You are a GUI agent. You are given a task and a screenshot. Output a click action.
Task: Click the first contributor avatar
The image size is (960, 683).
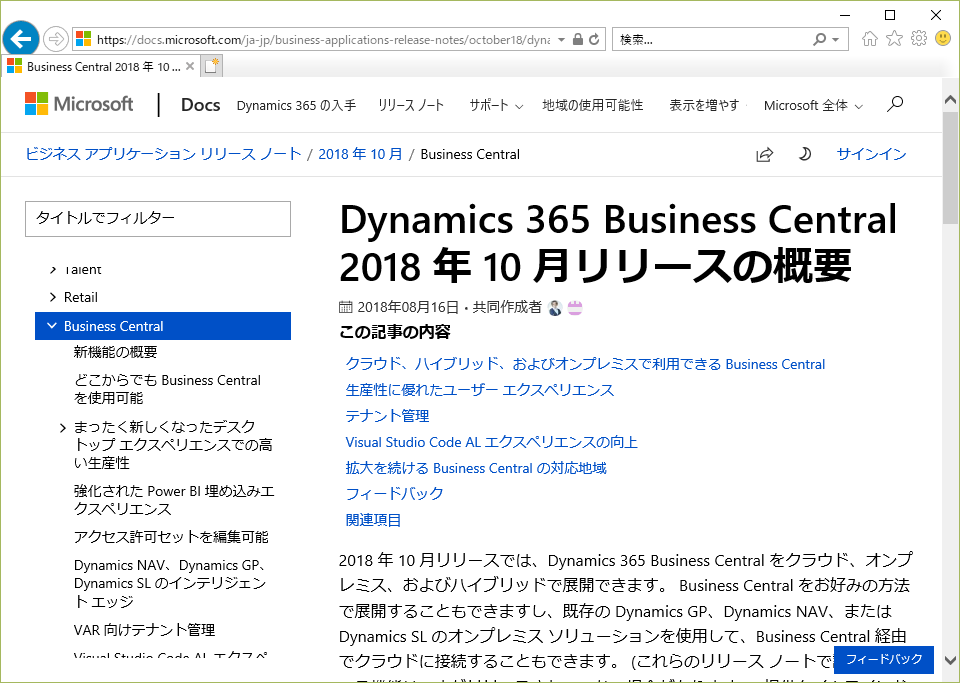click(555, 308)
